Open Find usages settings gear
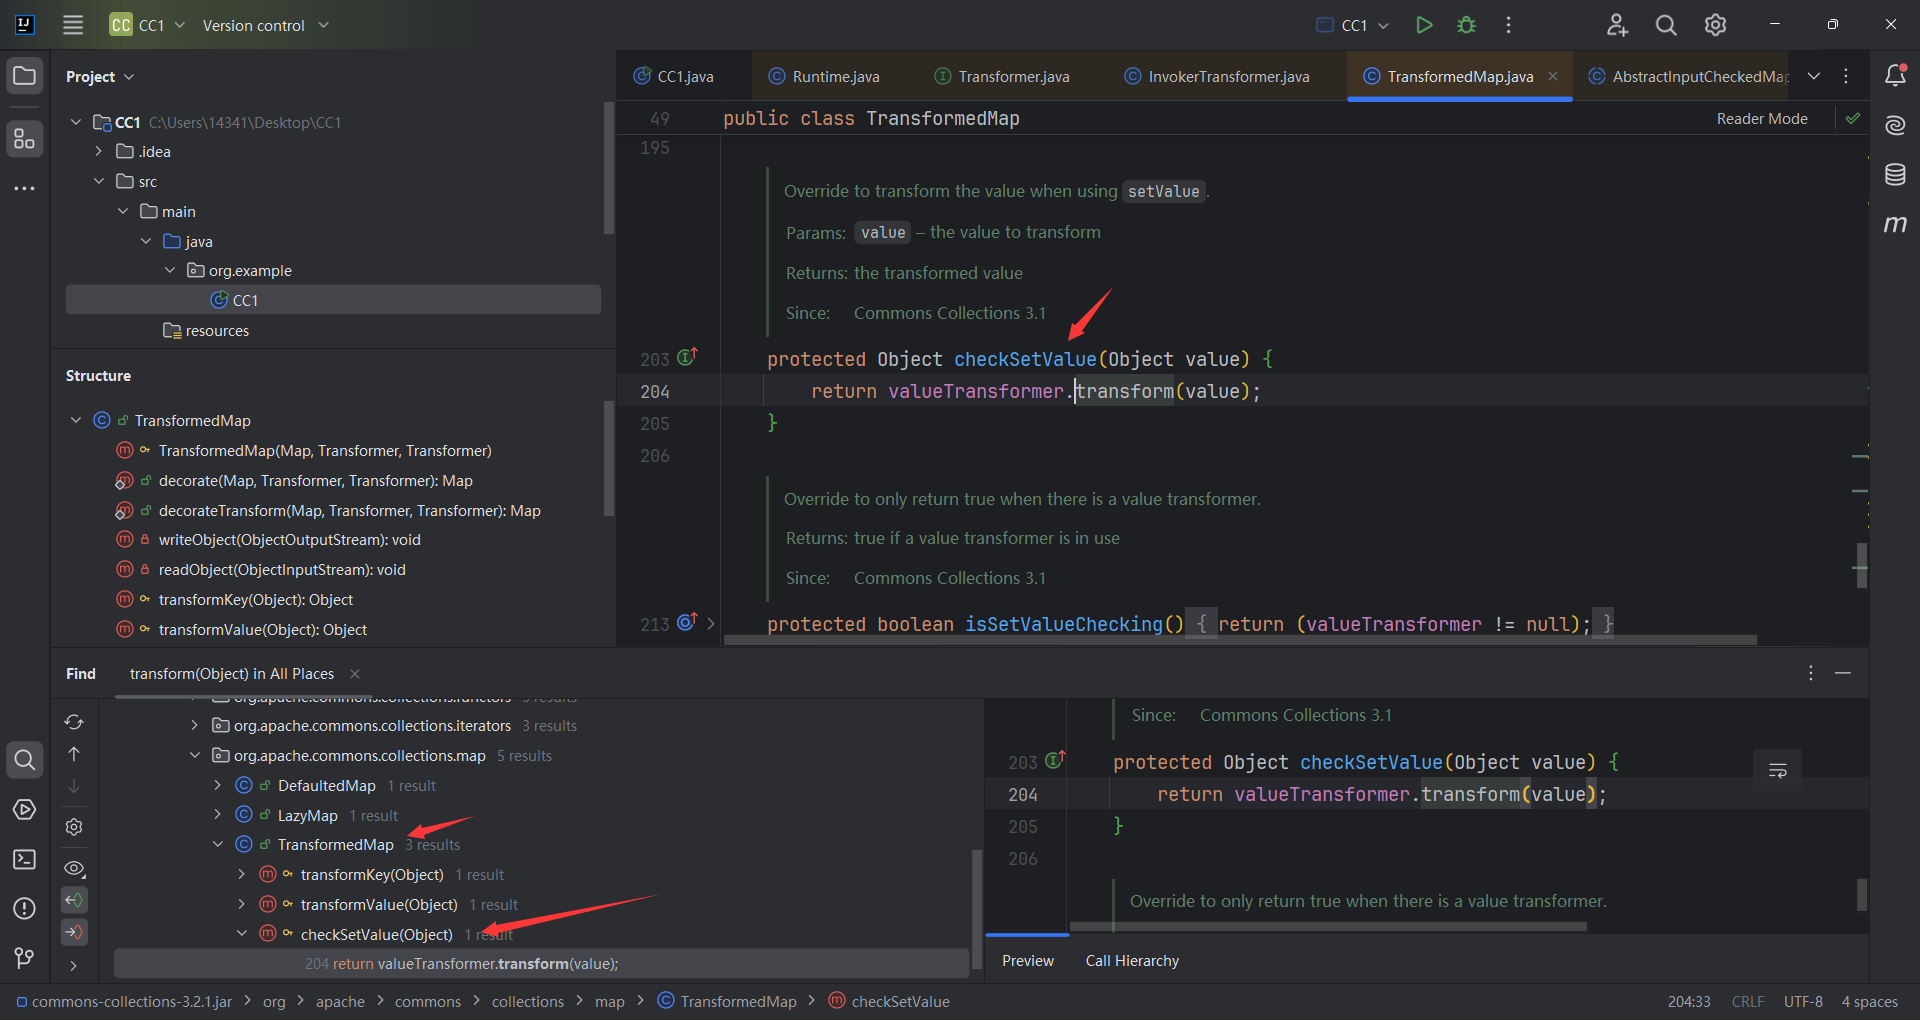This screenshot has width=1920, height=1020. pos(74,827)
